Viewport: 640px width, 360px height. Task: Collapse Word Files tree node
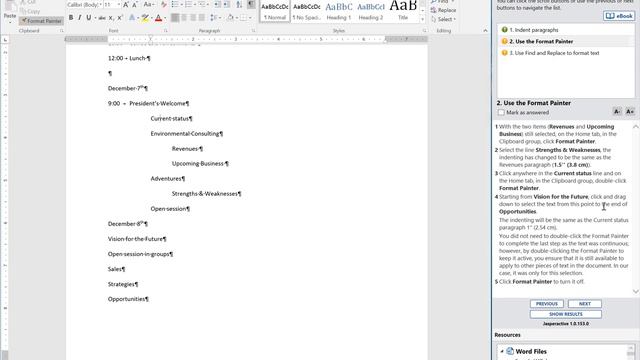502,351
